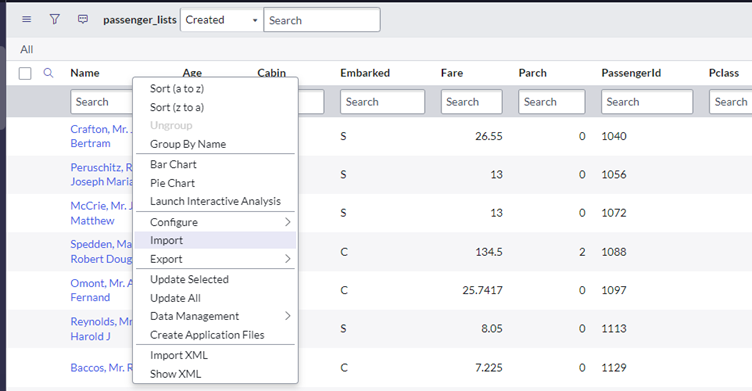Focus the Name column search field
This screenshot has width=752, height=391.
(x=101, y=102)
